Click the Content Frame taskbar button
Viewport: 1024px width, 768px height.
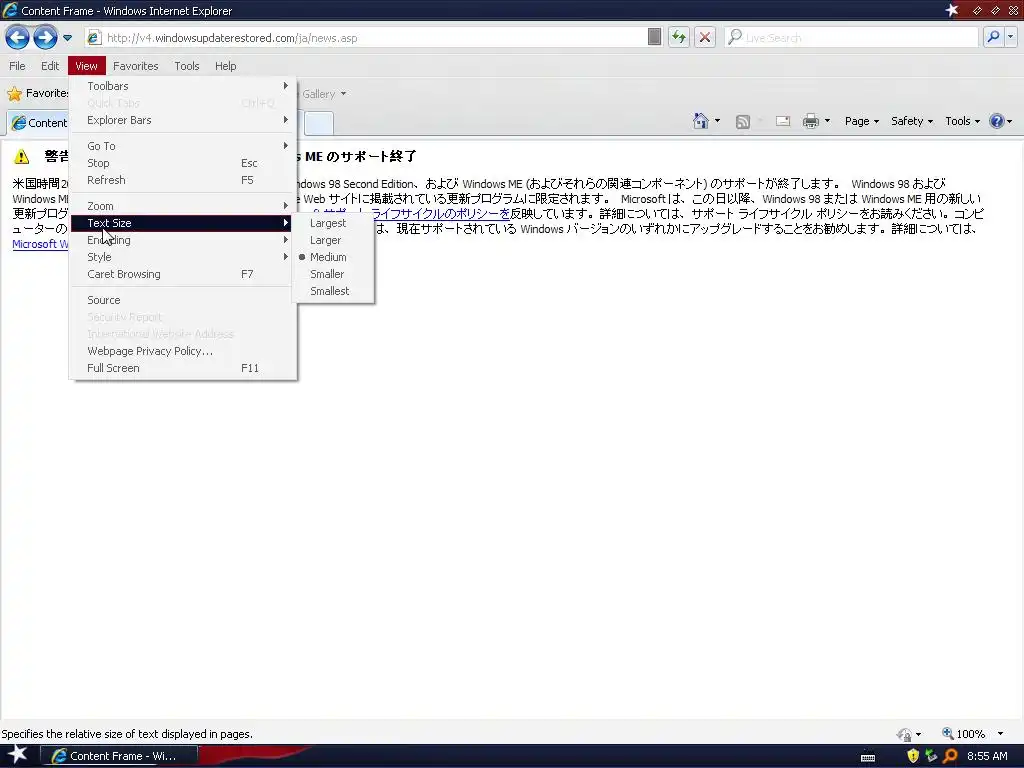coord(119,756)
